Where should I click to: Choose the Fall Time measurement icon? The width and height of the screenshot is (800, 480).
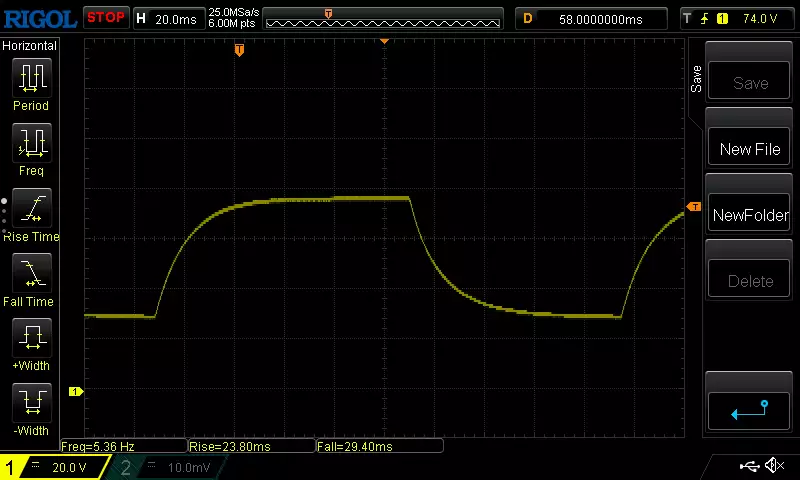tap(31, 273)
